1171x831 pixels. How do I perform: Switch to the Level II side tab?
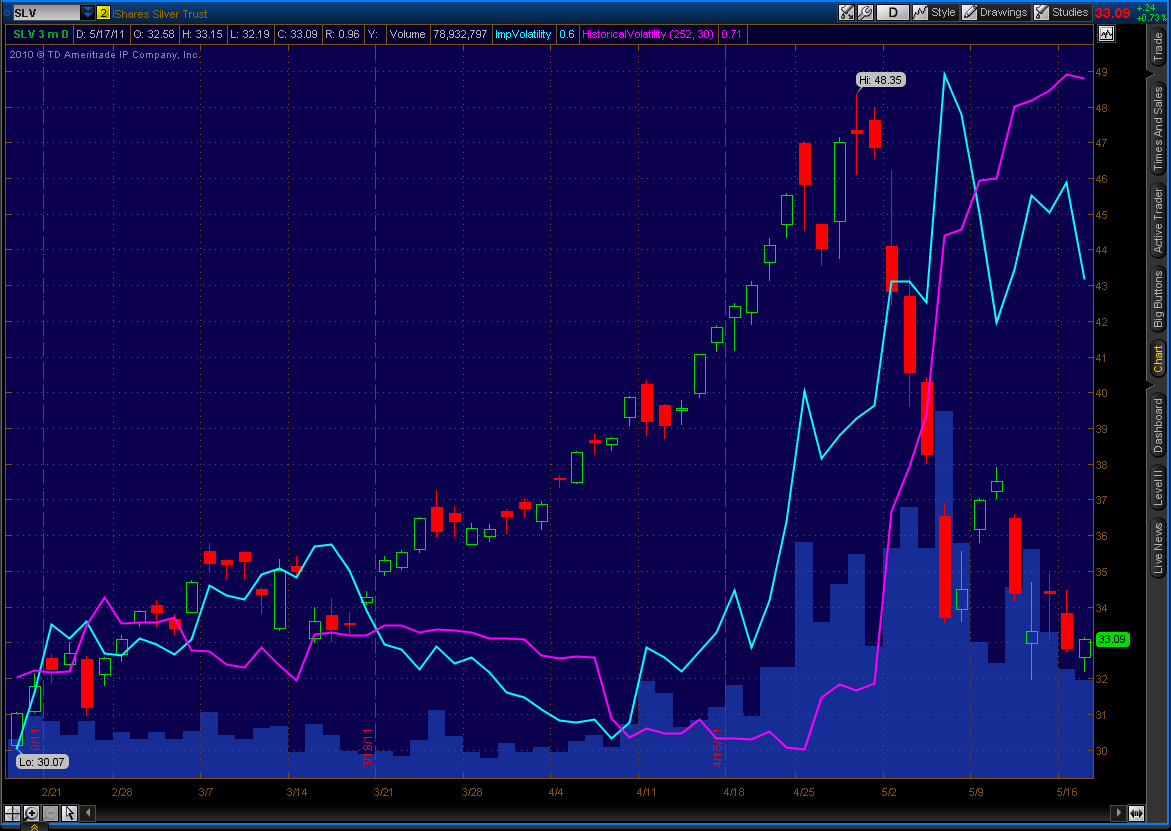point(1158,486)
